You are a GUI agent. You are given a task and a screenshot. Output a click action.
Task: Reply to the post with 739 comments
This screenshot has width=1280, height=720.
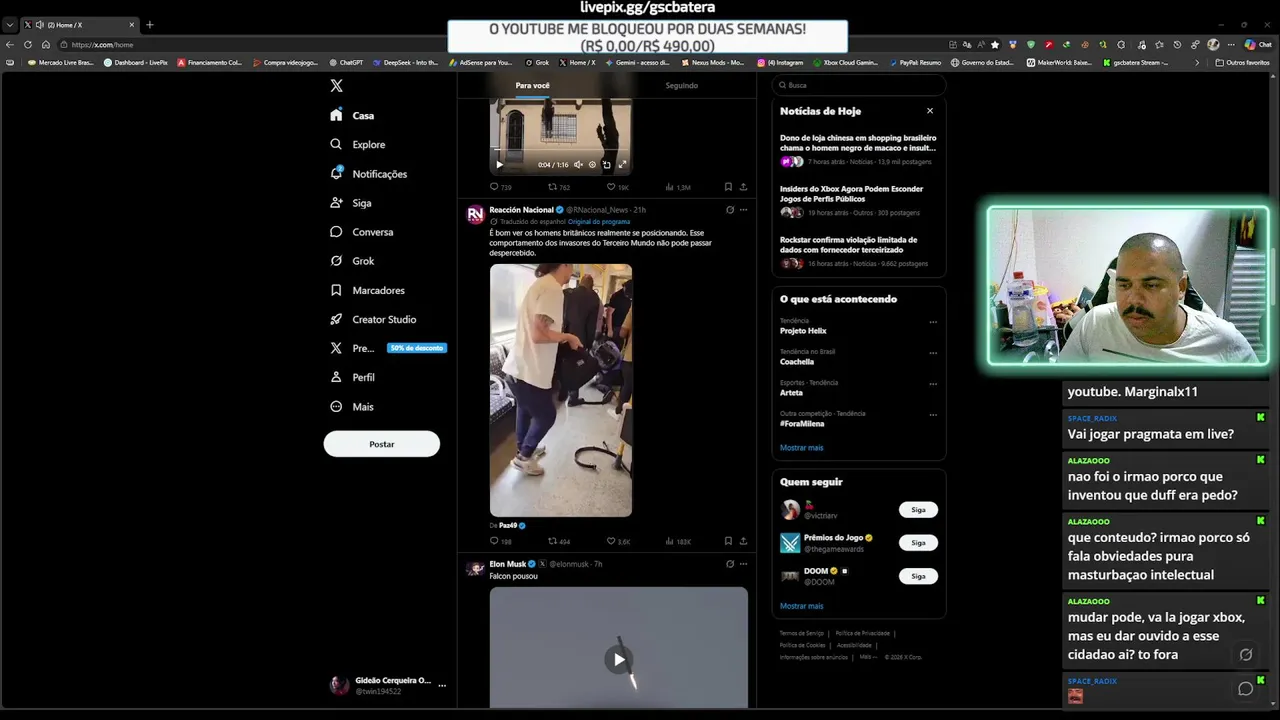pos(500,187)
